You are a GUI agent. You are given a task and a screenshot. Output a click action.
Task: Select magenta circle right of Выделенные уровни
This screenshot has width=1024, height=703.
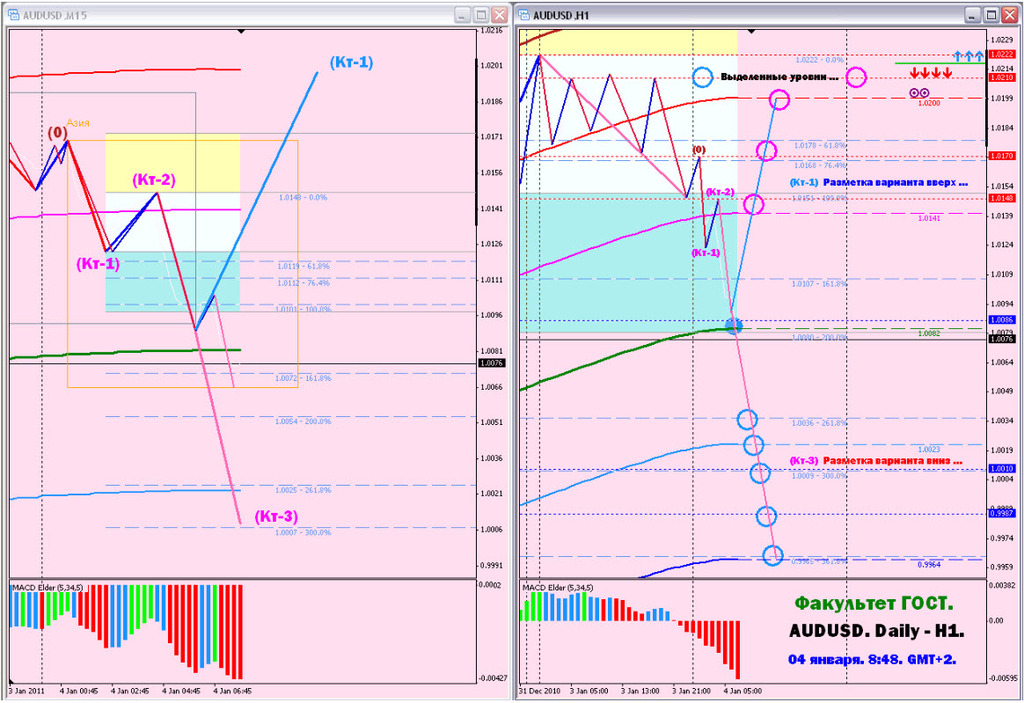856,77
